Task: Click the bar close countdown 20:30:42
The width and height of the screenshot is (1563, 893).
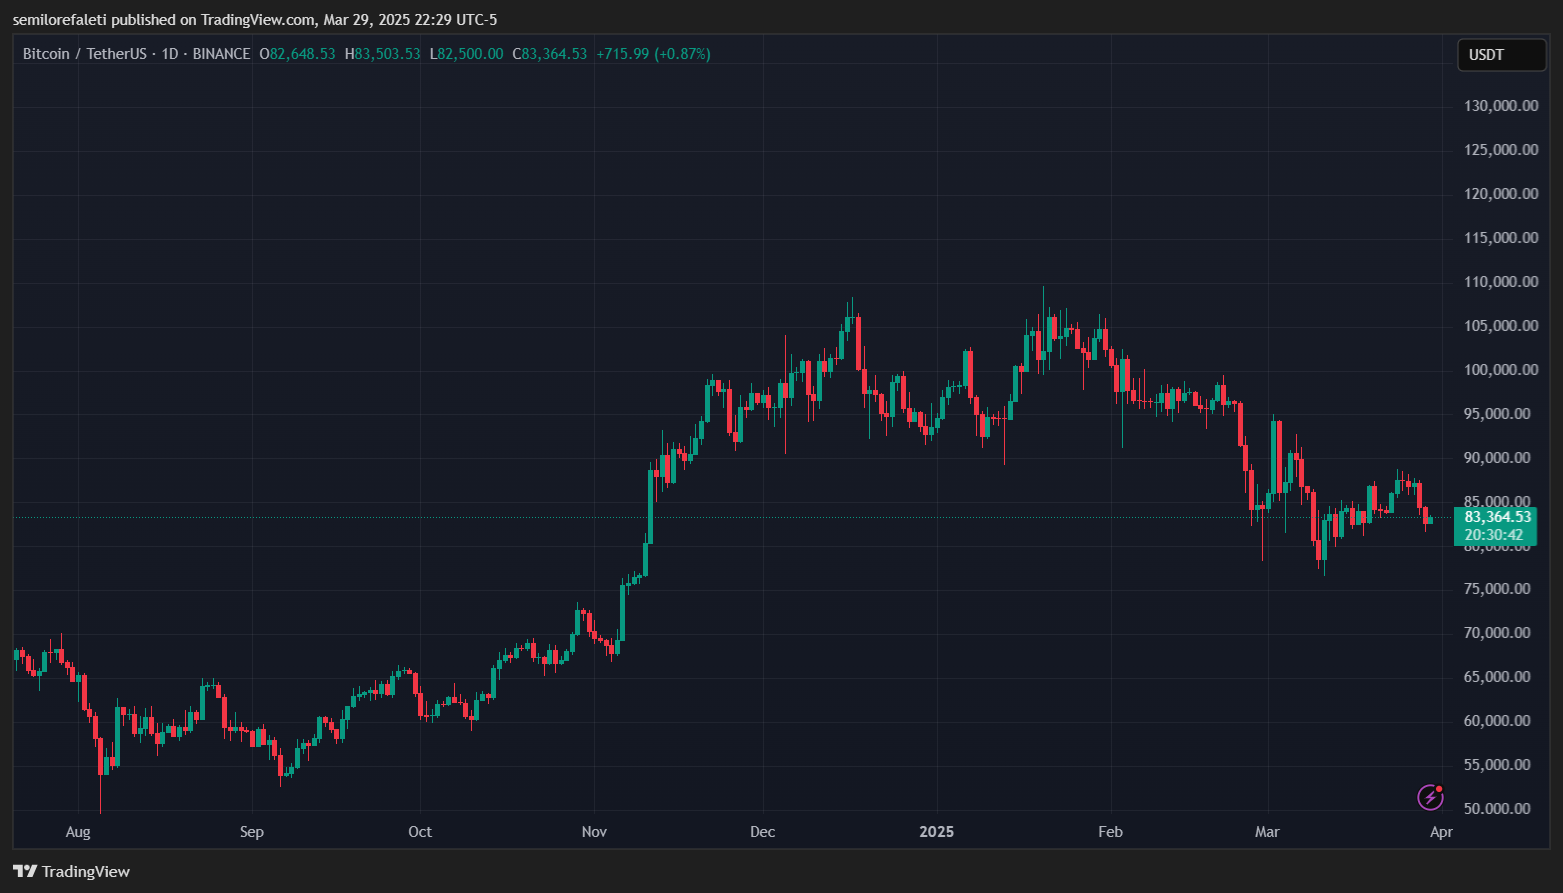Action: 1495,535
